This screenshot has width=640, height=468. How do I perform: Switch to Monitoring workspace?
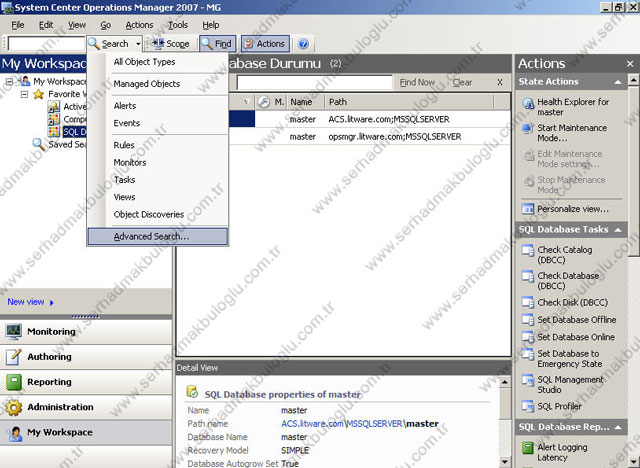click(x=86, y=331)
